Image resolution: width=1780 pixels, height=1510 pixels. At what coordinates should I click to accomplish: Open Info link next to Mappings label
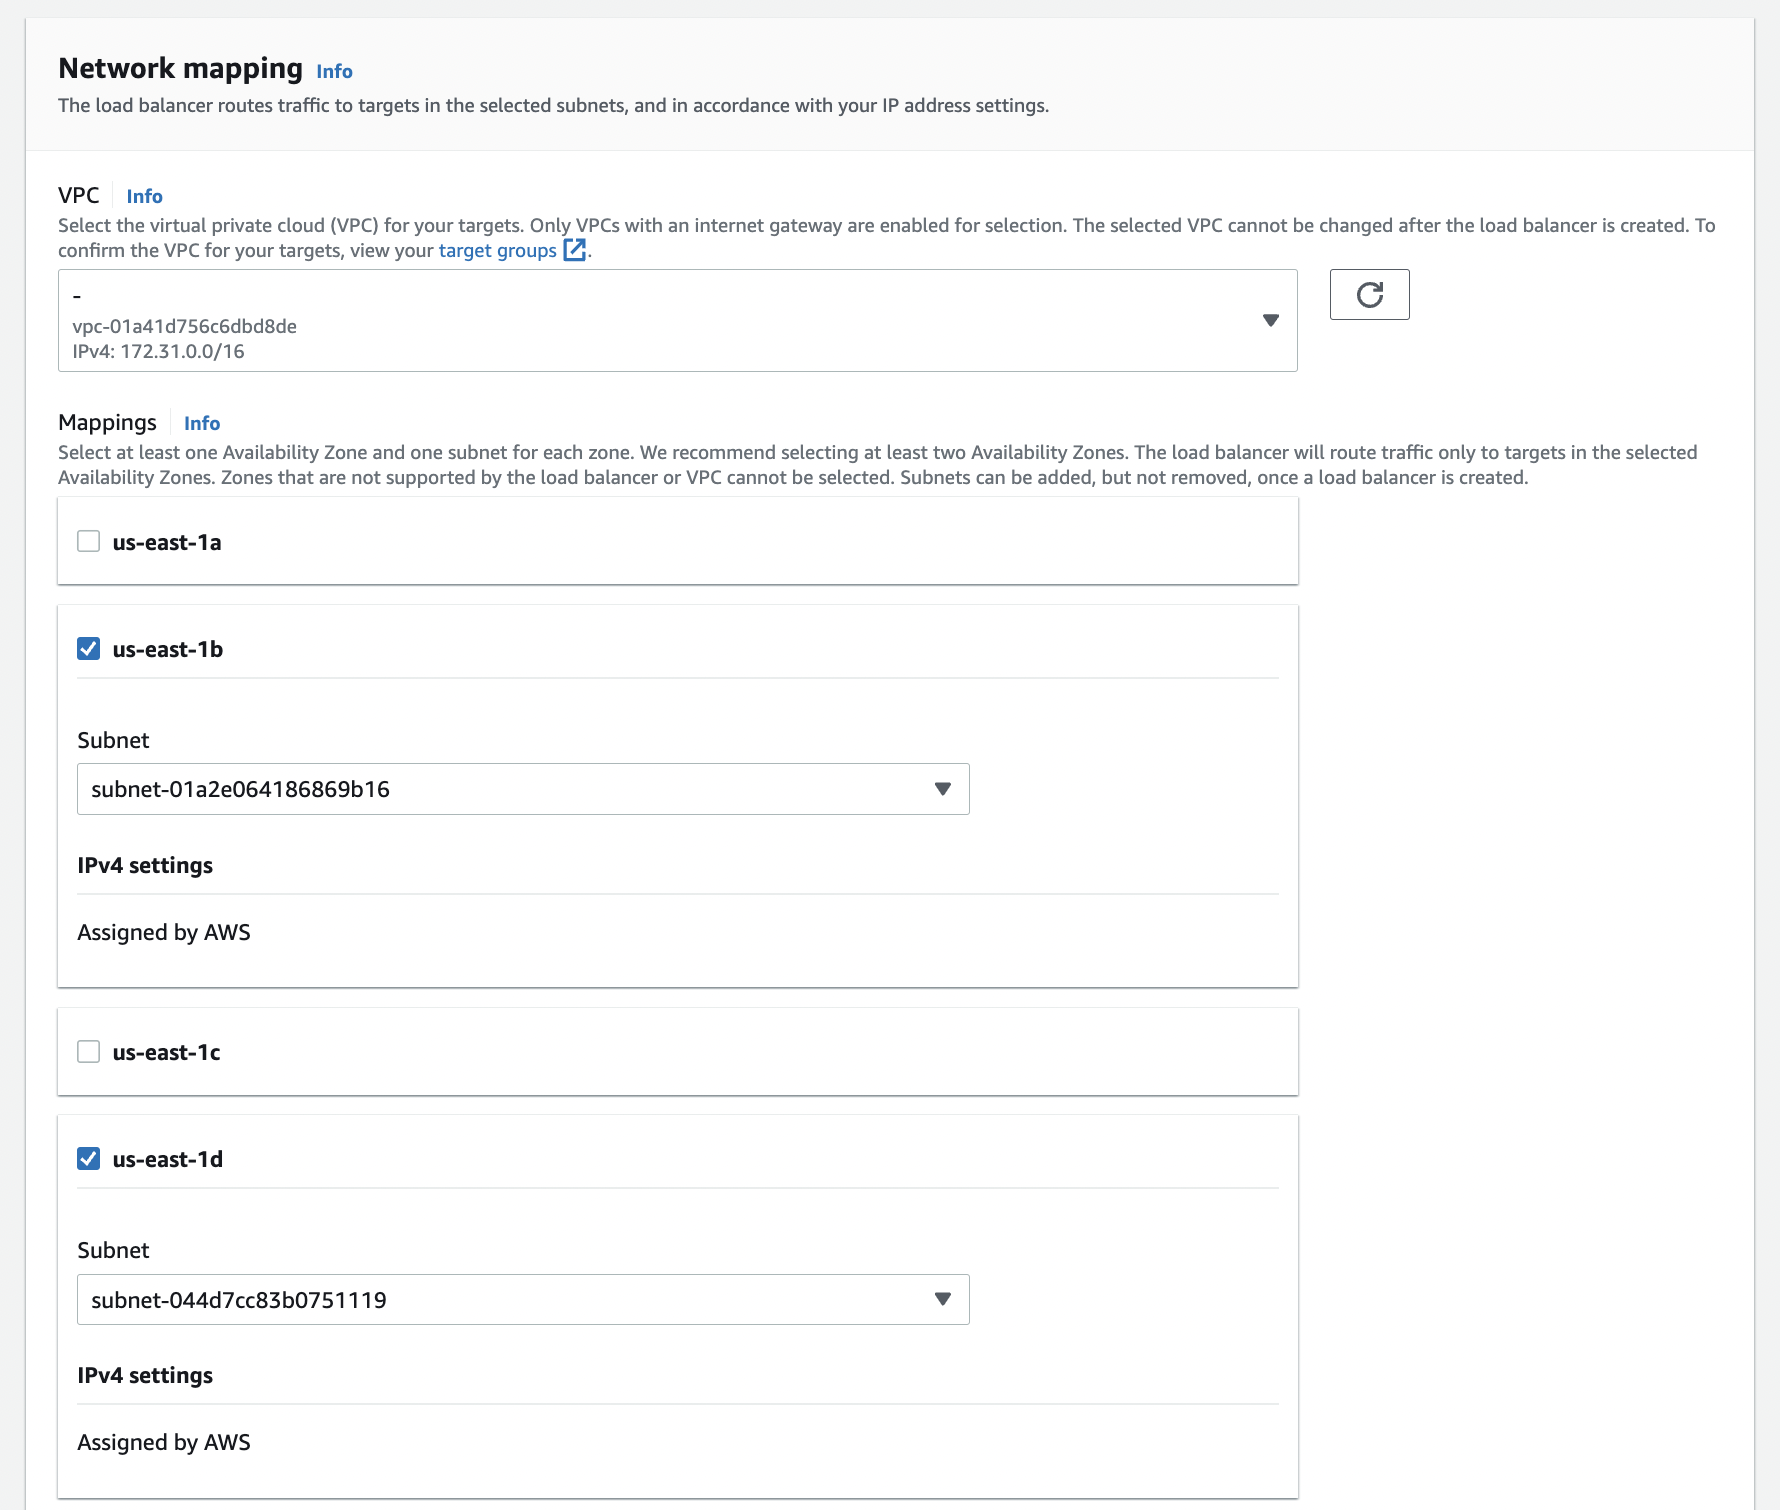[x=202, y=423]
